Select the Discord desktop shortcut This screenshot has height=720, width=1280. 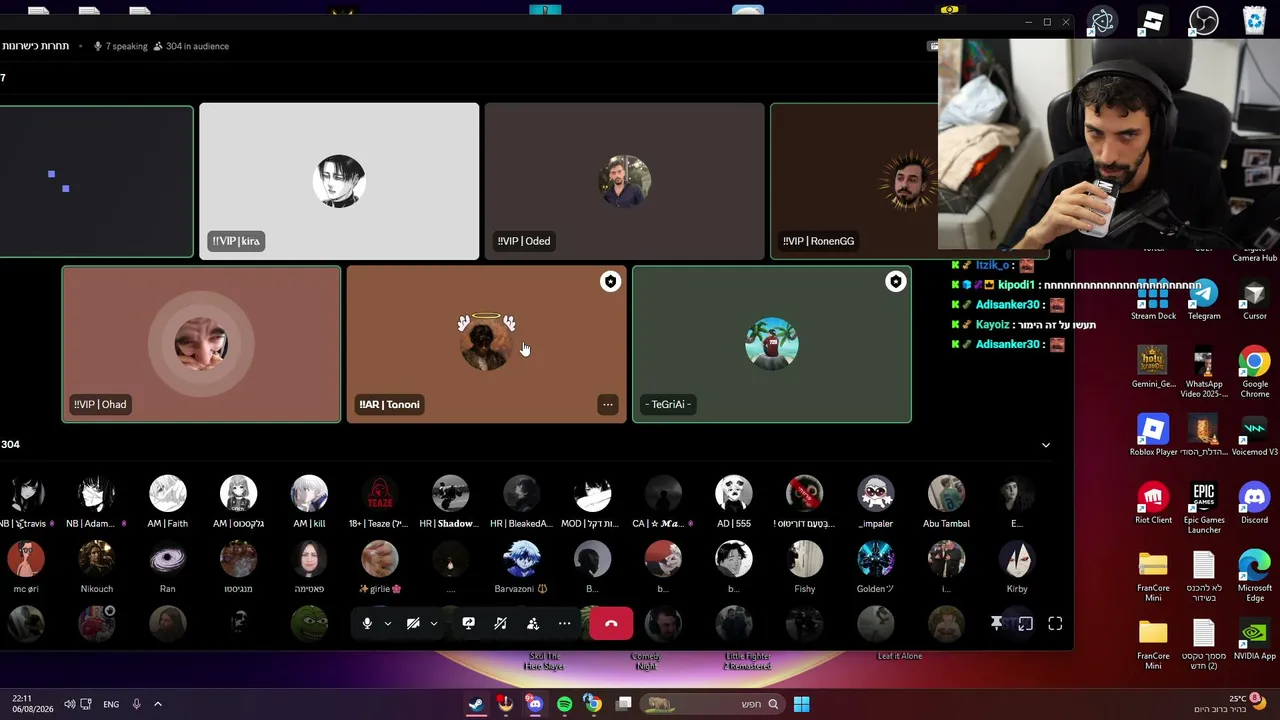(1255, 503)
